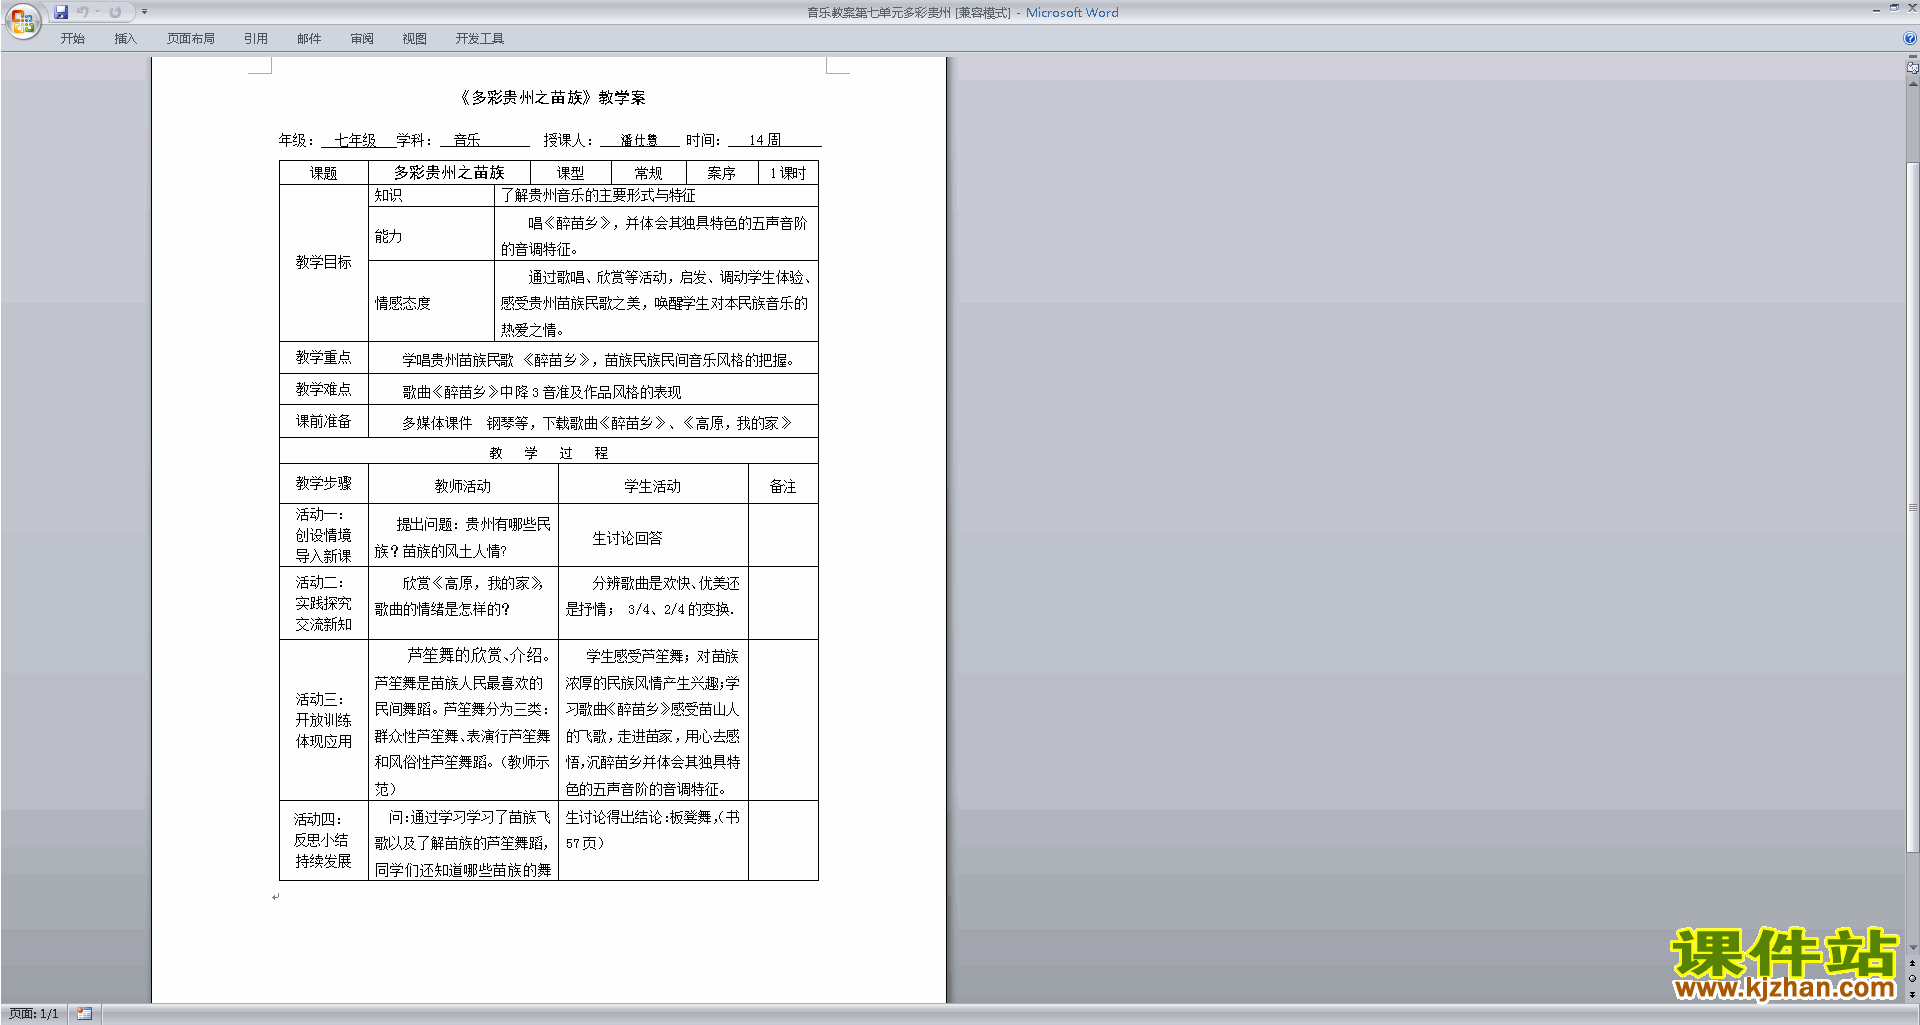Click the time value 14周
The height and width of the screenshot is (1025, 1920).
765,140
